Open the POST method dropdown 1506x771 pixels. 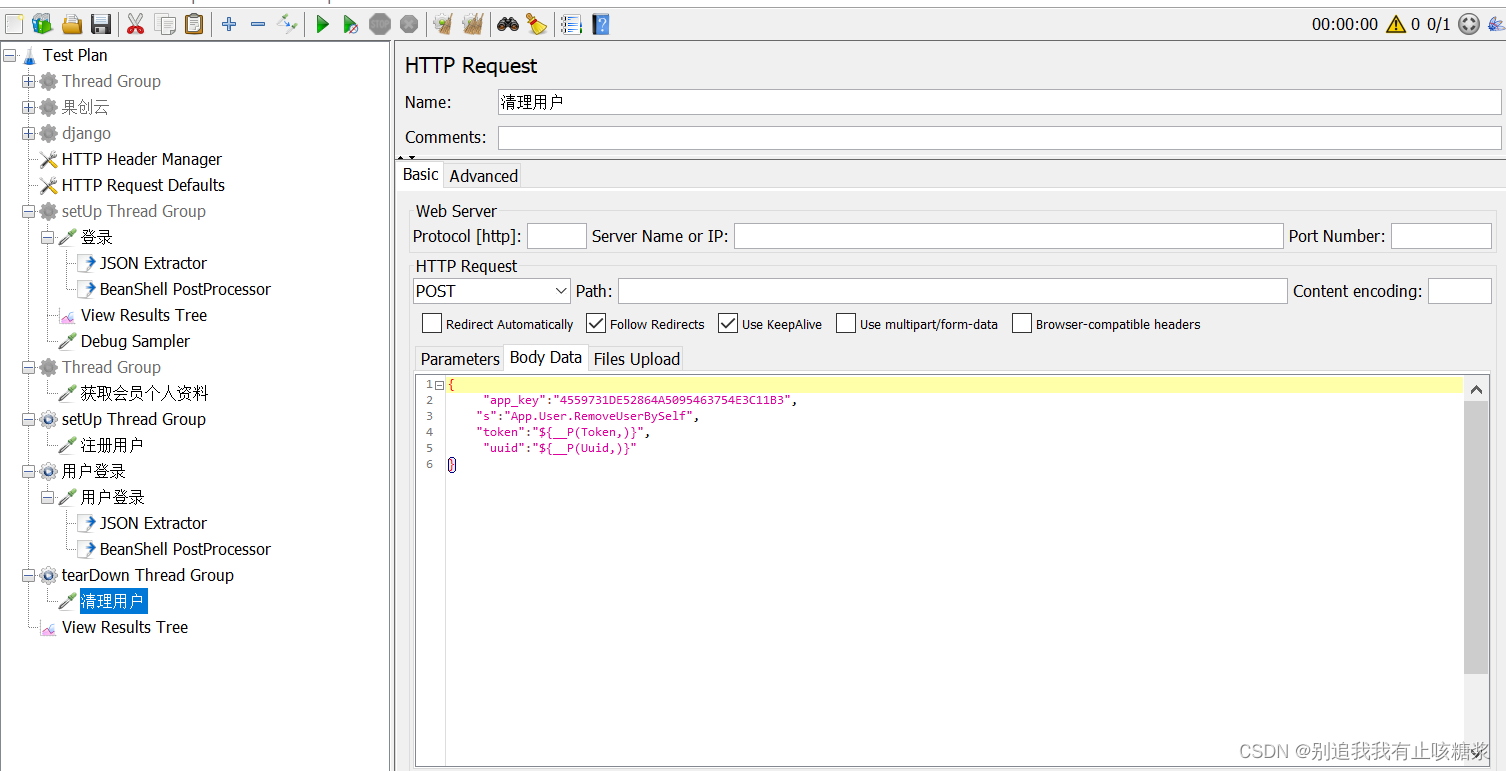pyautogui.click(x=491, y=291)
